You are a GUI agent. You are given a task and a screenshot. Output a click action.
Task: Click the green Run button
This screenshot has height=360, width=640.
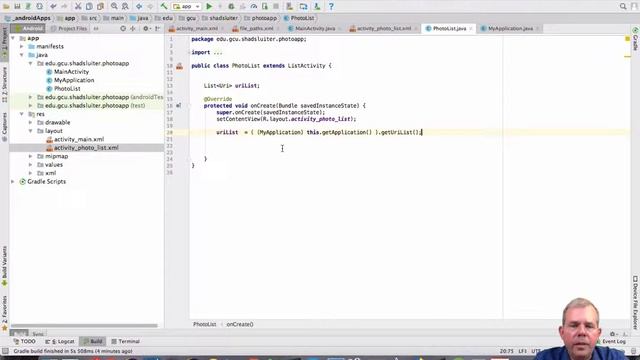point(209,7)
